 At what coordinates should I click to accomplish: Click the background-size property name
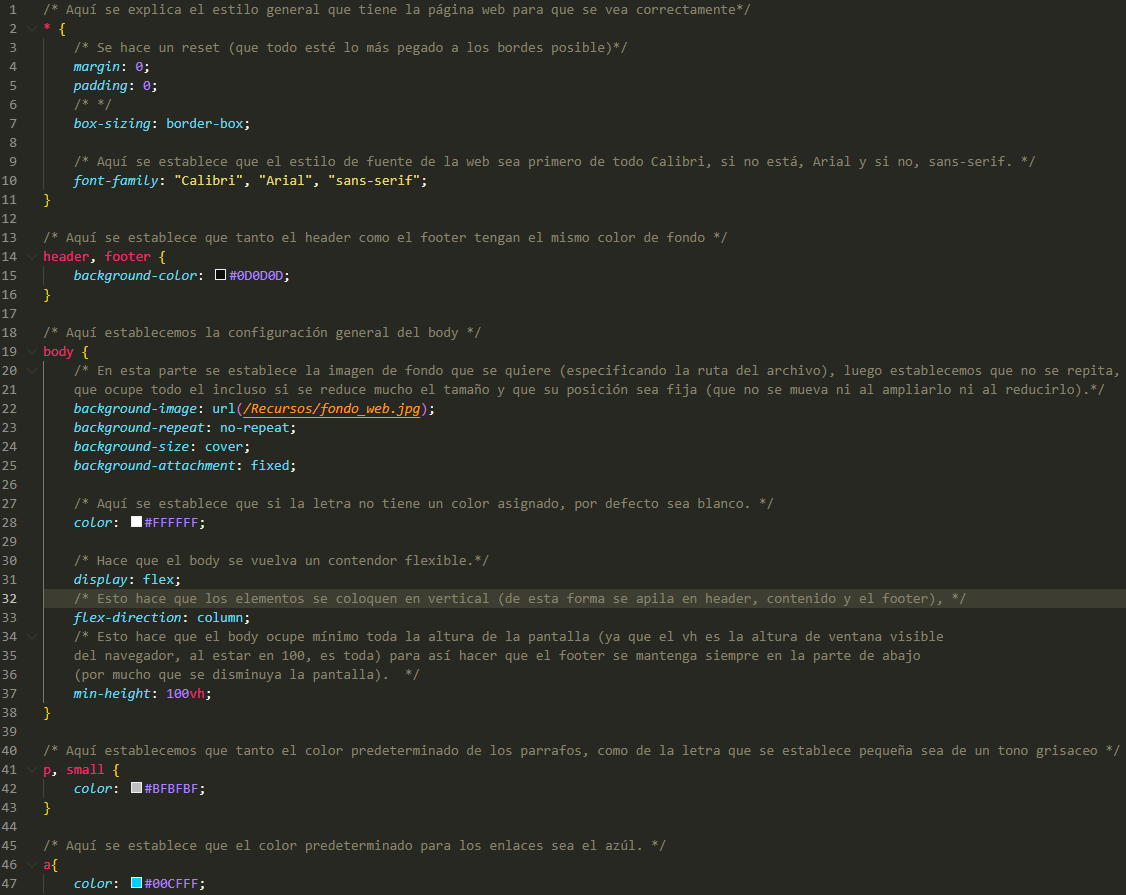point(131,447)
